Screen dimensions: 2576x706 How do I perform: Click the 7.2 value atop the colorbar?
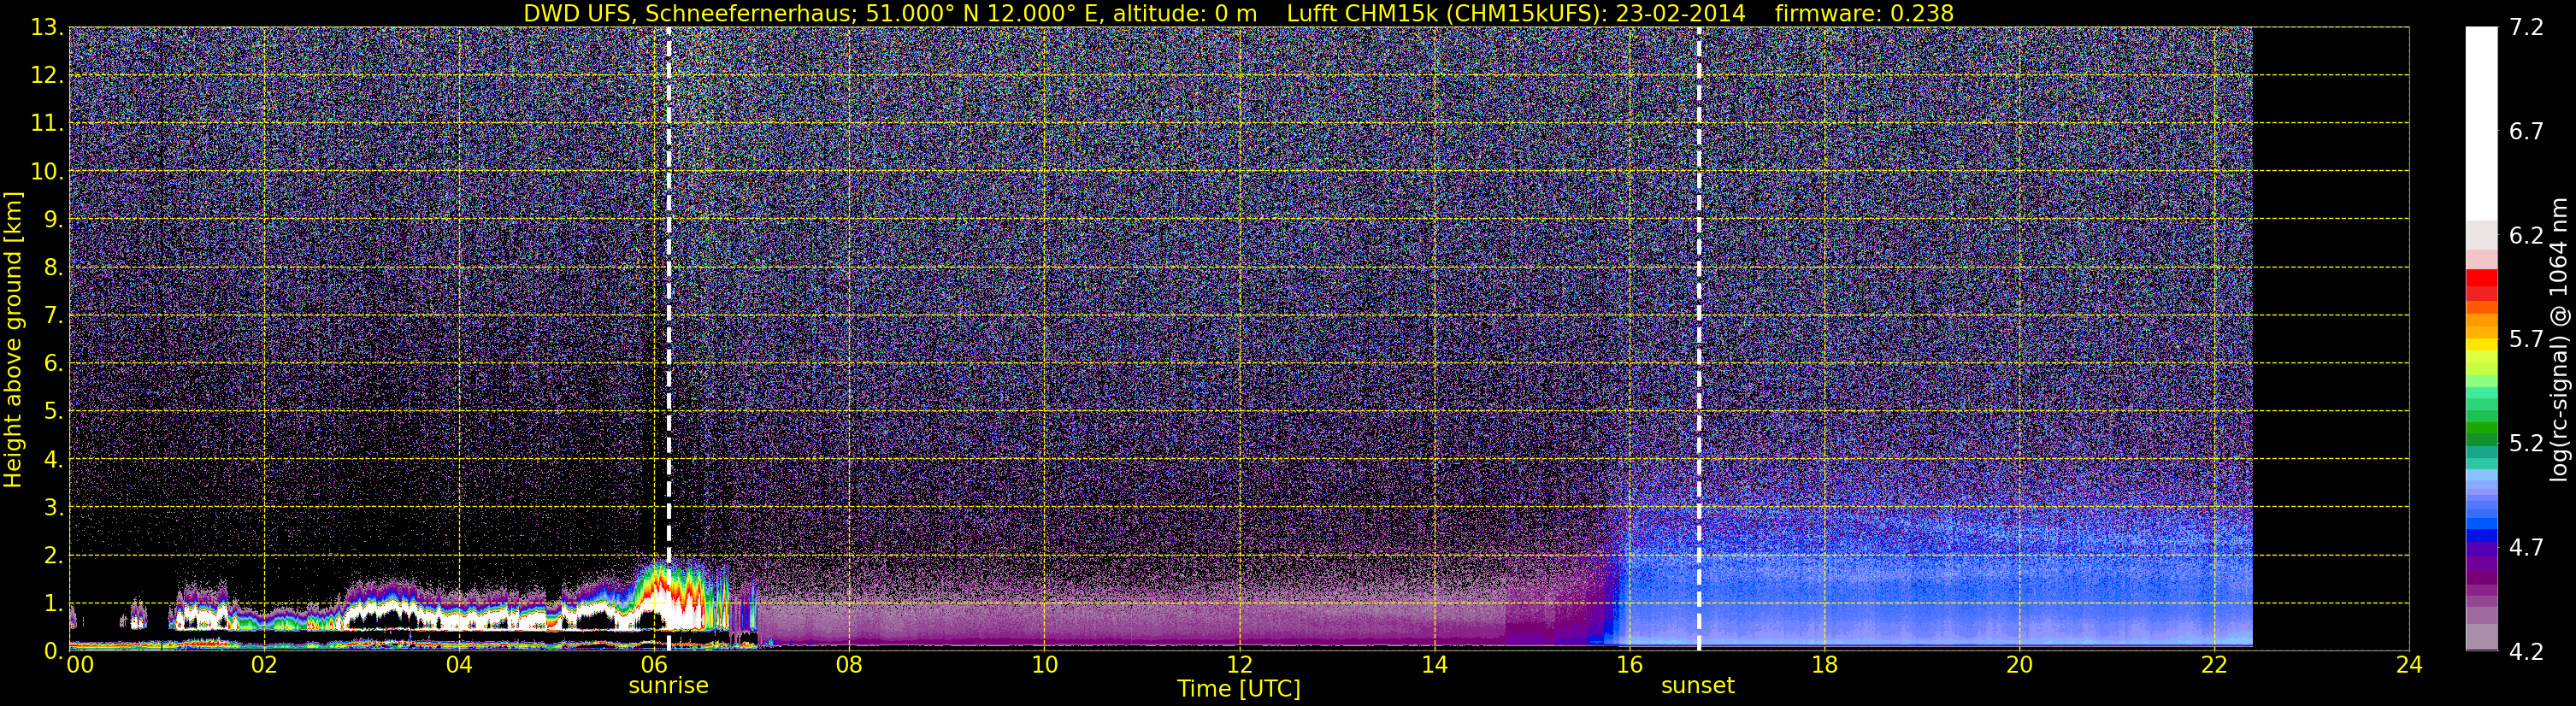(x=2526, y=28)
